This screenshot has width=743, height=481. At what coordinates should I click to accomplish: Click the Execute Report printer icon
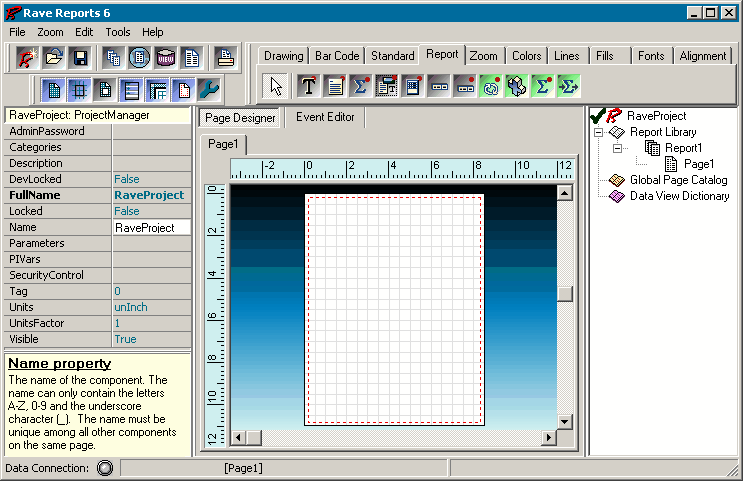pyautogui.click(x=225, y=58)
